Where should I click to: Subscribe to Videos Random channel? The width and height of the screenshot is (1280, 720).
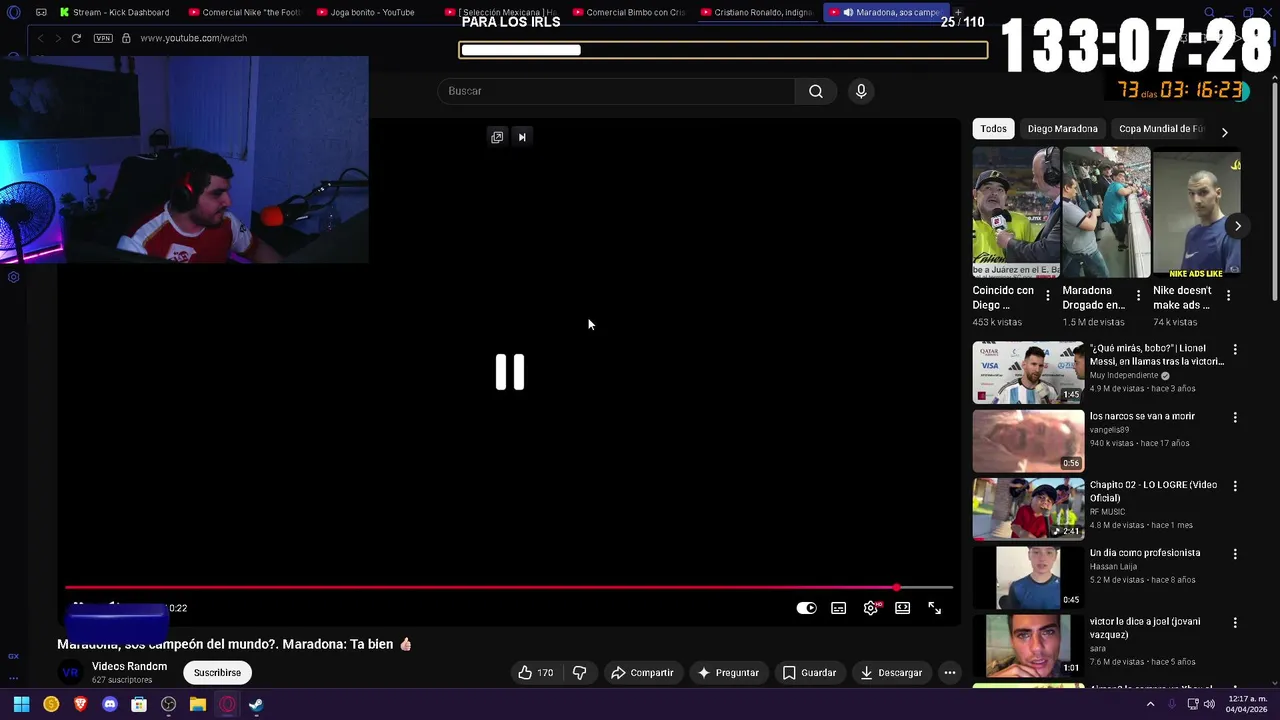[x=217, y=673]
